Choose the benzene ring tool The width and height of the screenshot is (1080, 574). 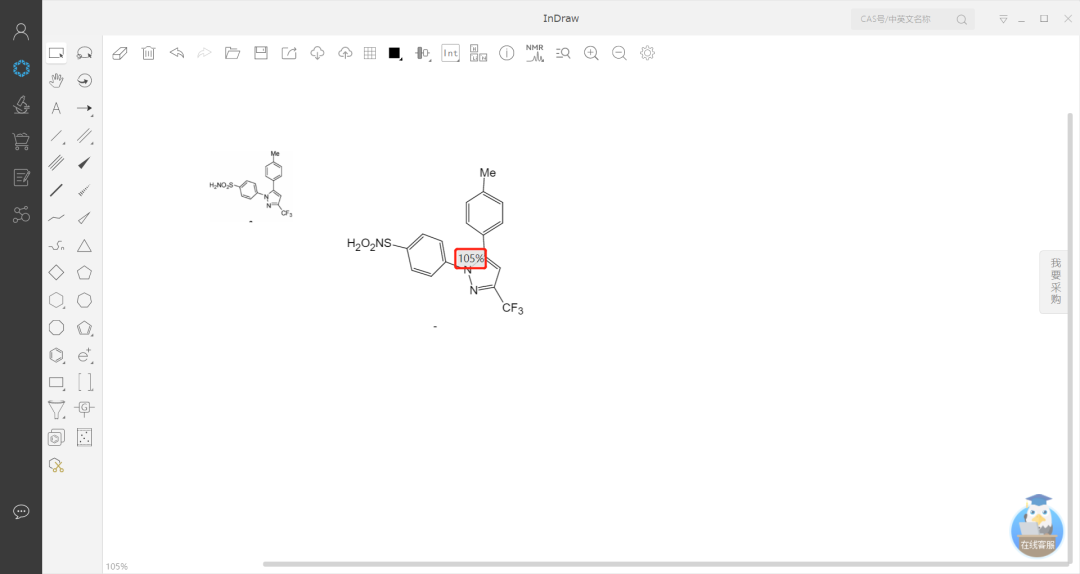(x=57, y=354)
